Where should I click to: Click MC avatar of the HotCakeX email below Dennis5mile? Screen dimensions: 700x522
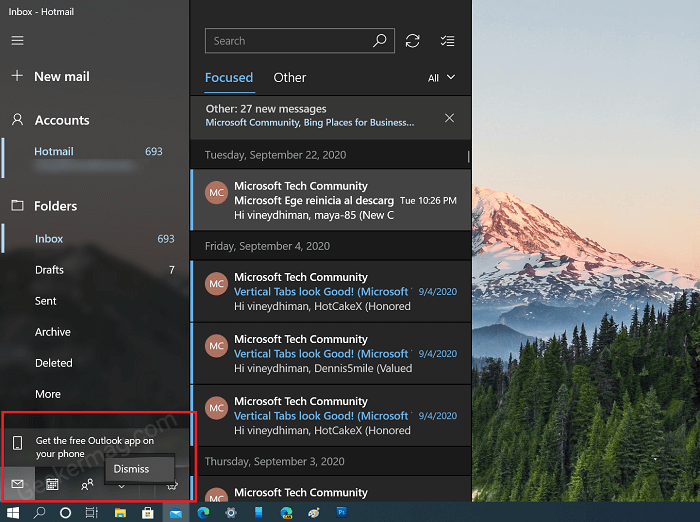click(x=217, y=408)
